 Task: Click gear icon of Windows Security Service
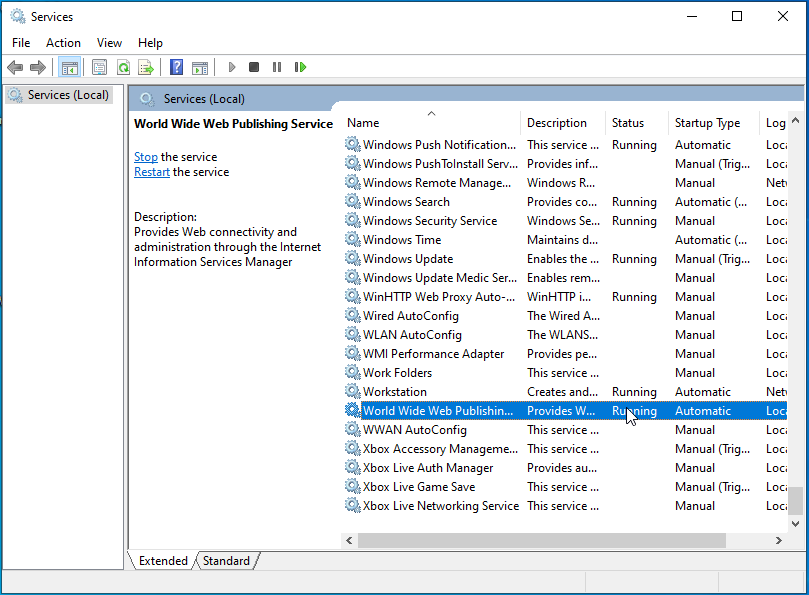click(x=353, y=220)
